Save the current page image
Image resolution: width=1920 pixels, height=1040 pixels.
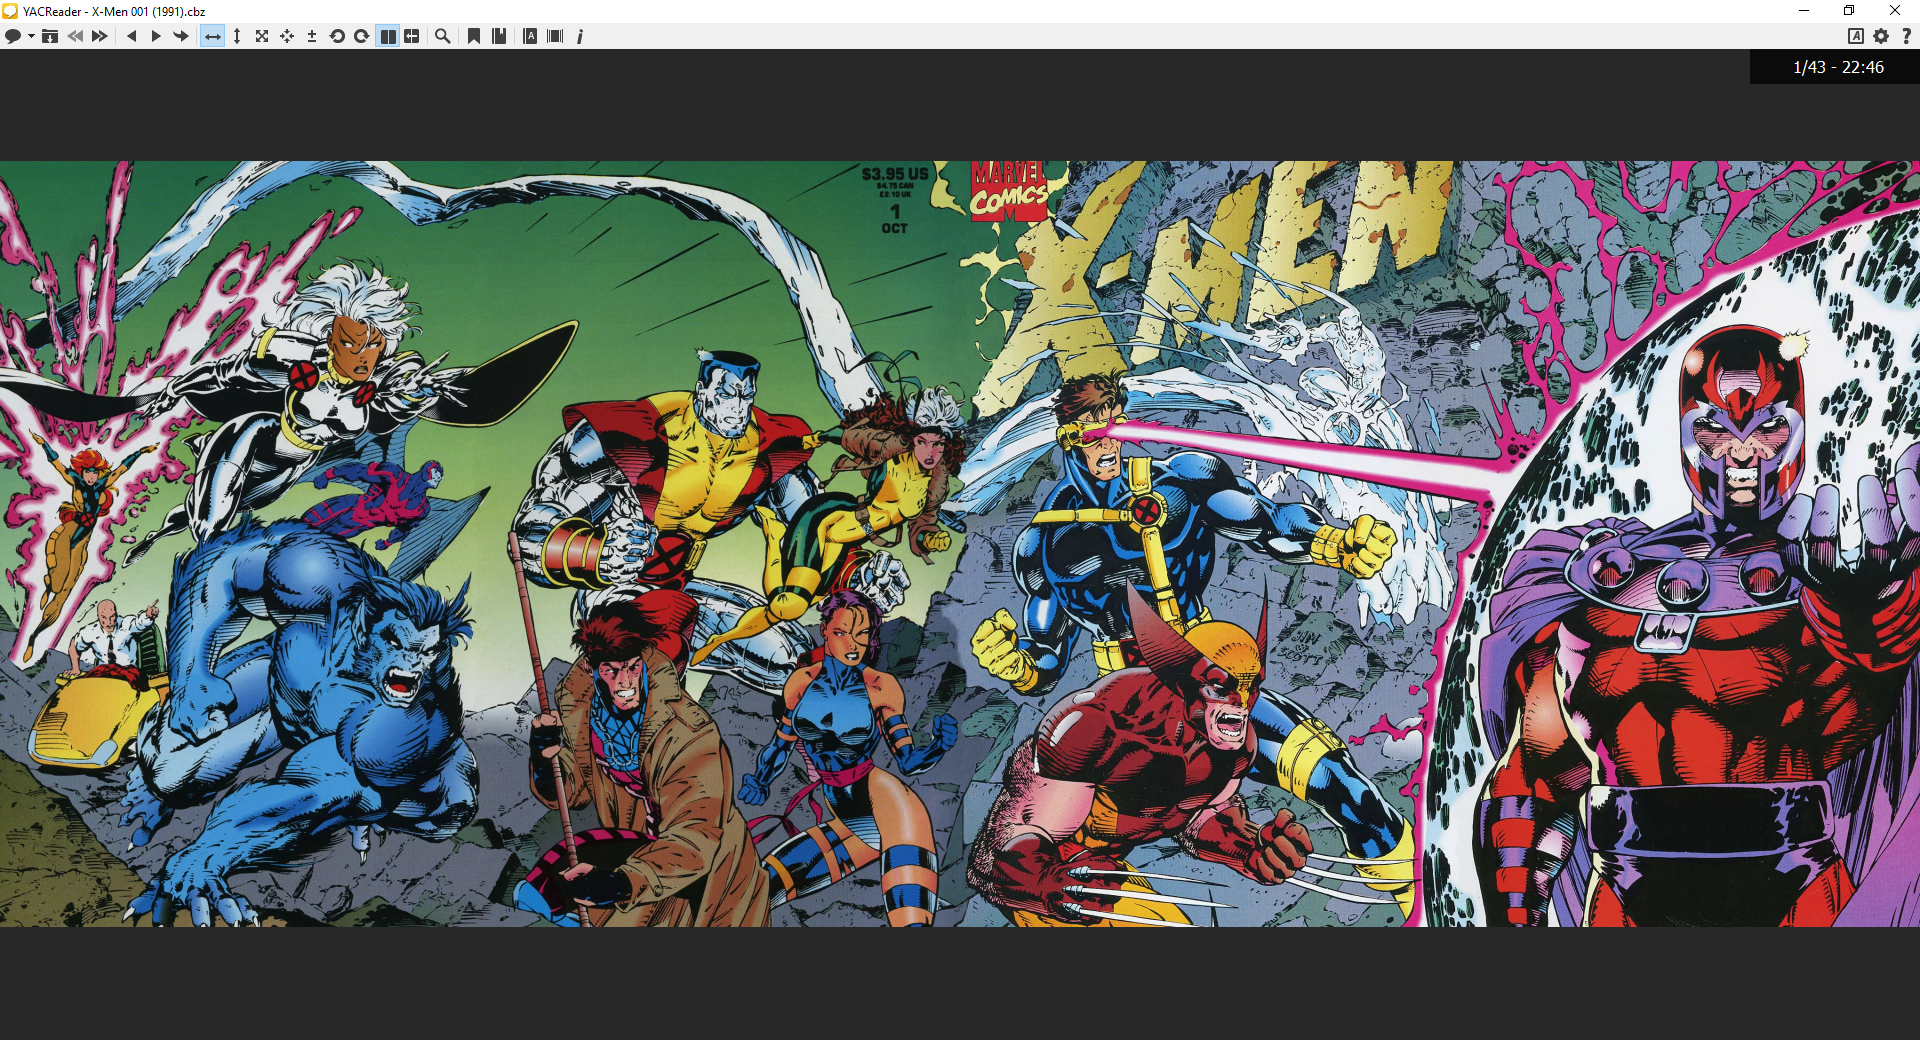tap(50, 36)
